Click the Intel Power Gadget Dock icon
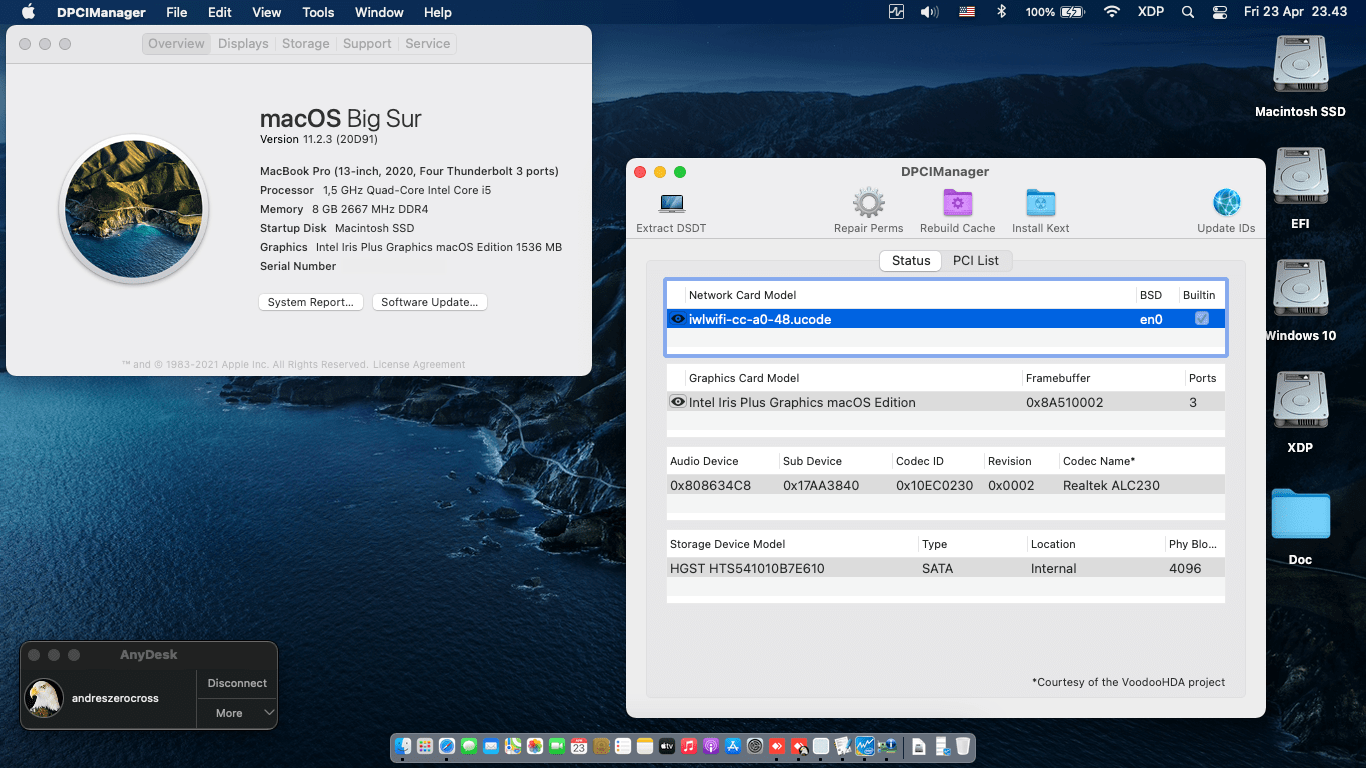The height and width of the screenshot is (768, 1366). pyautogui.click(x=865, y=746)
